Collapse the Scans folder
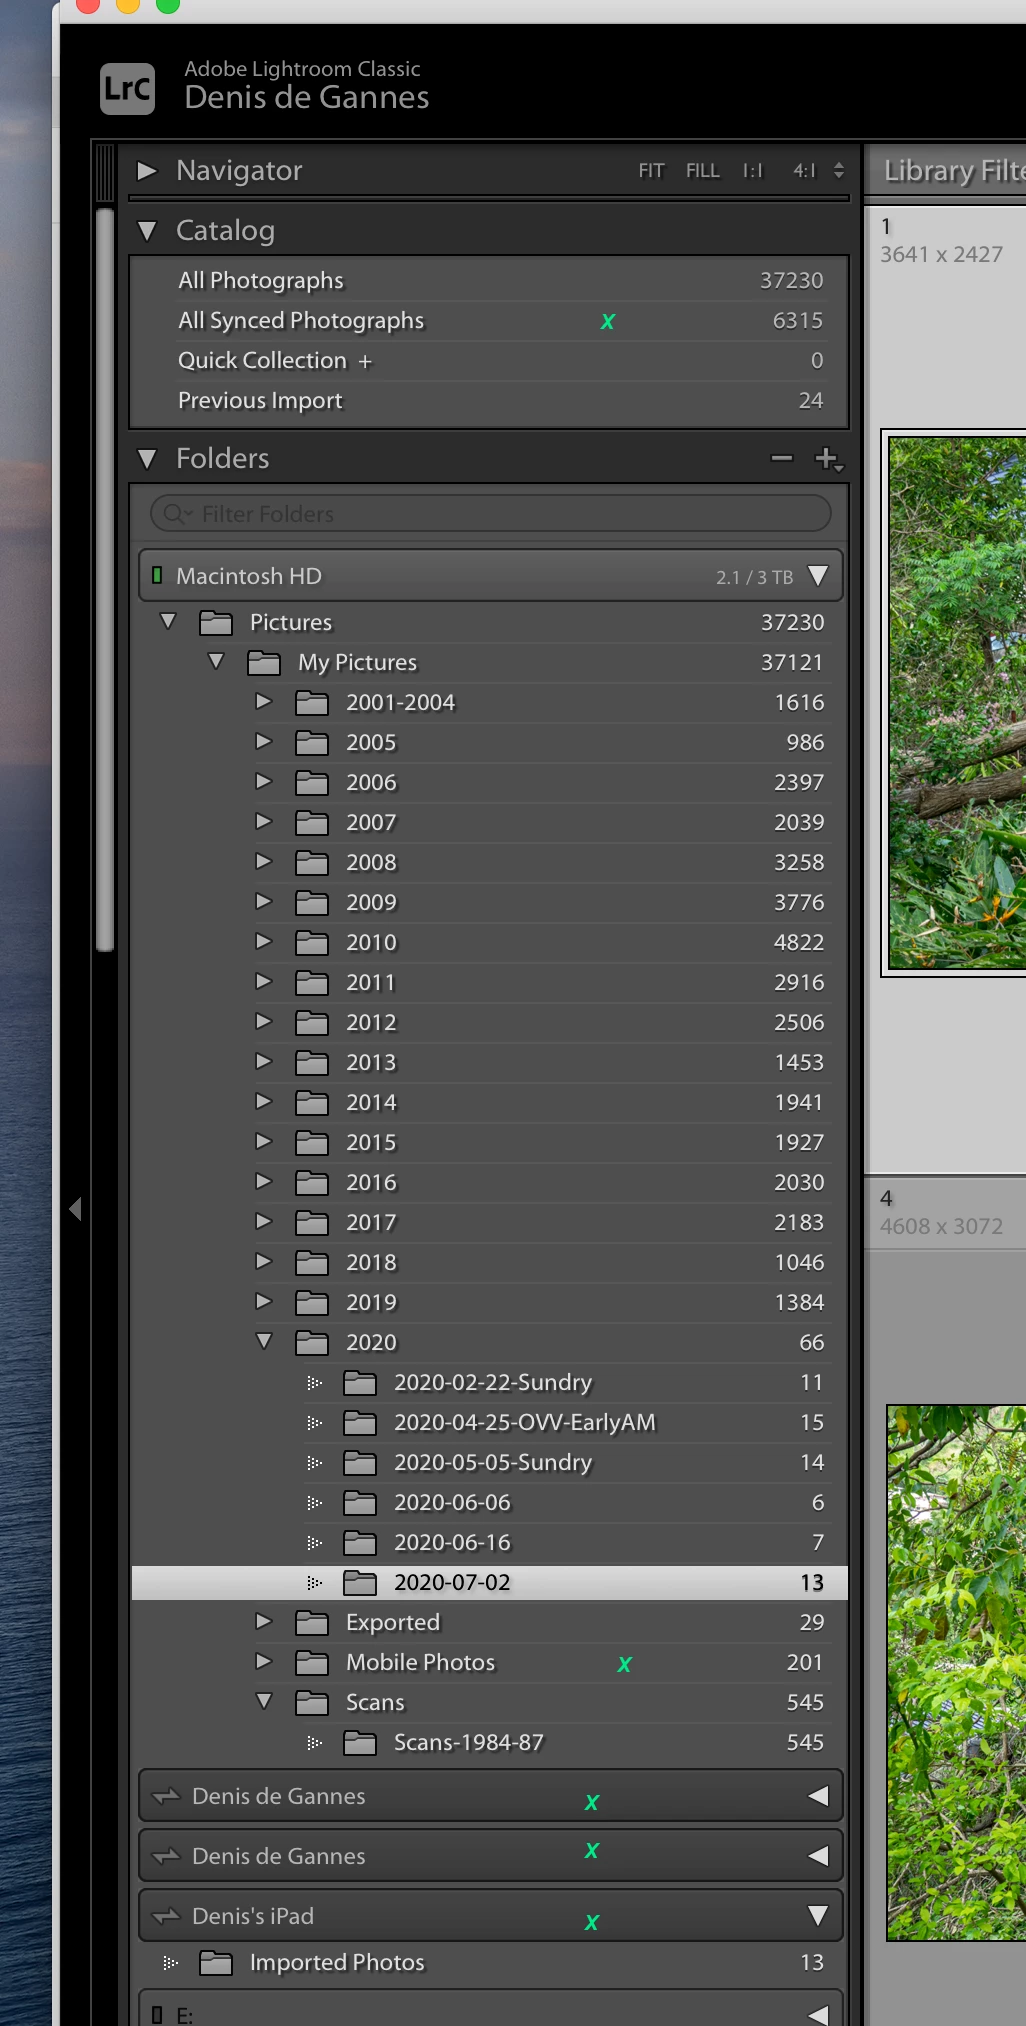 [x=264, y=1702]
